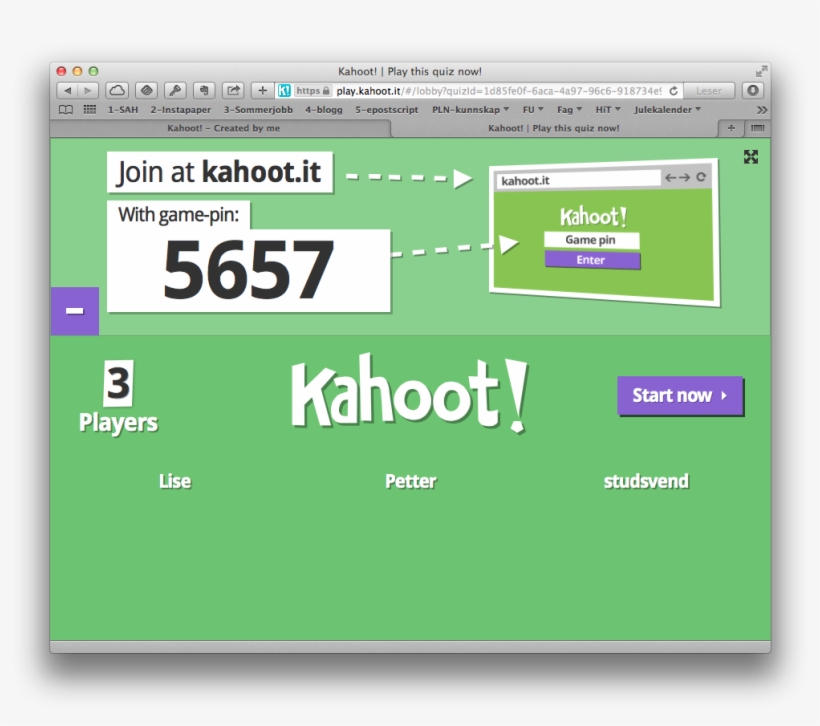Click the Kahoot favicon in the address bar
Screen dimensions: 820x726
tap(285, 89)
